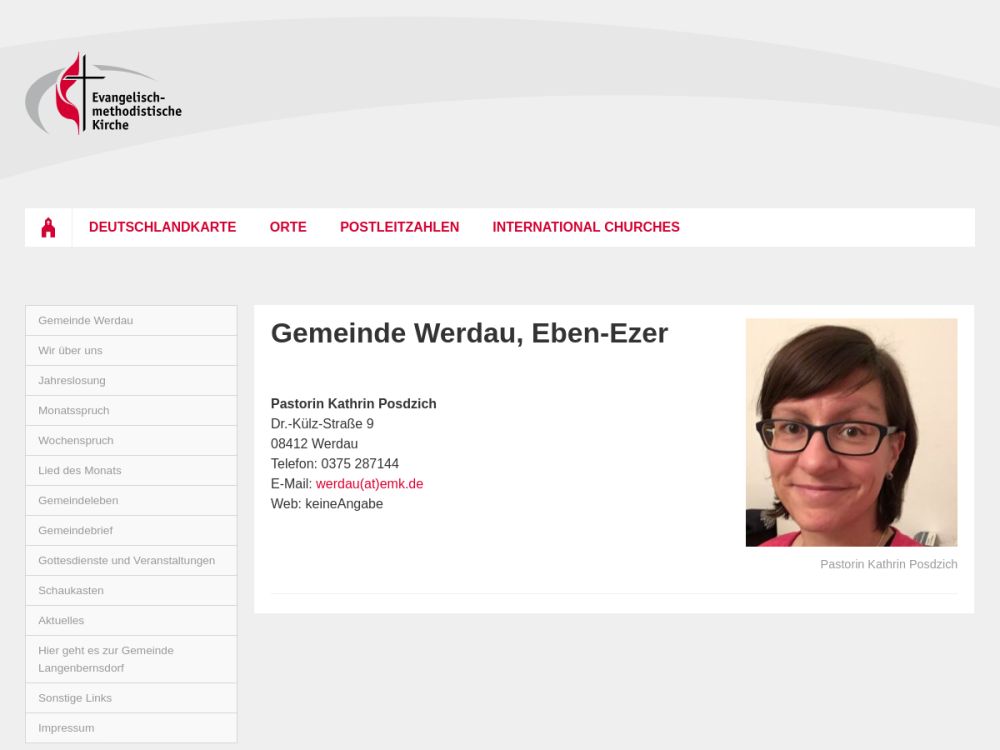This screenshot has height=750, width=1000.
Task: Open the Jahreslosung page
Action: click(131, 380)
